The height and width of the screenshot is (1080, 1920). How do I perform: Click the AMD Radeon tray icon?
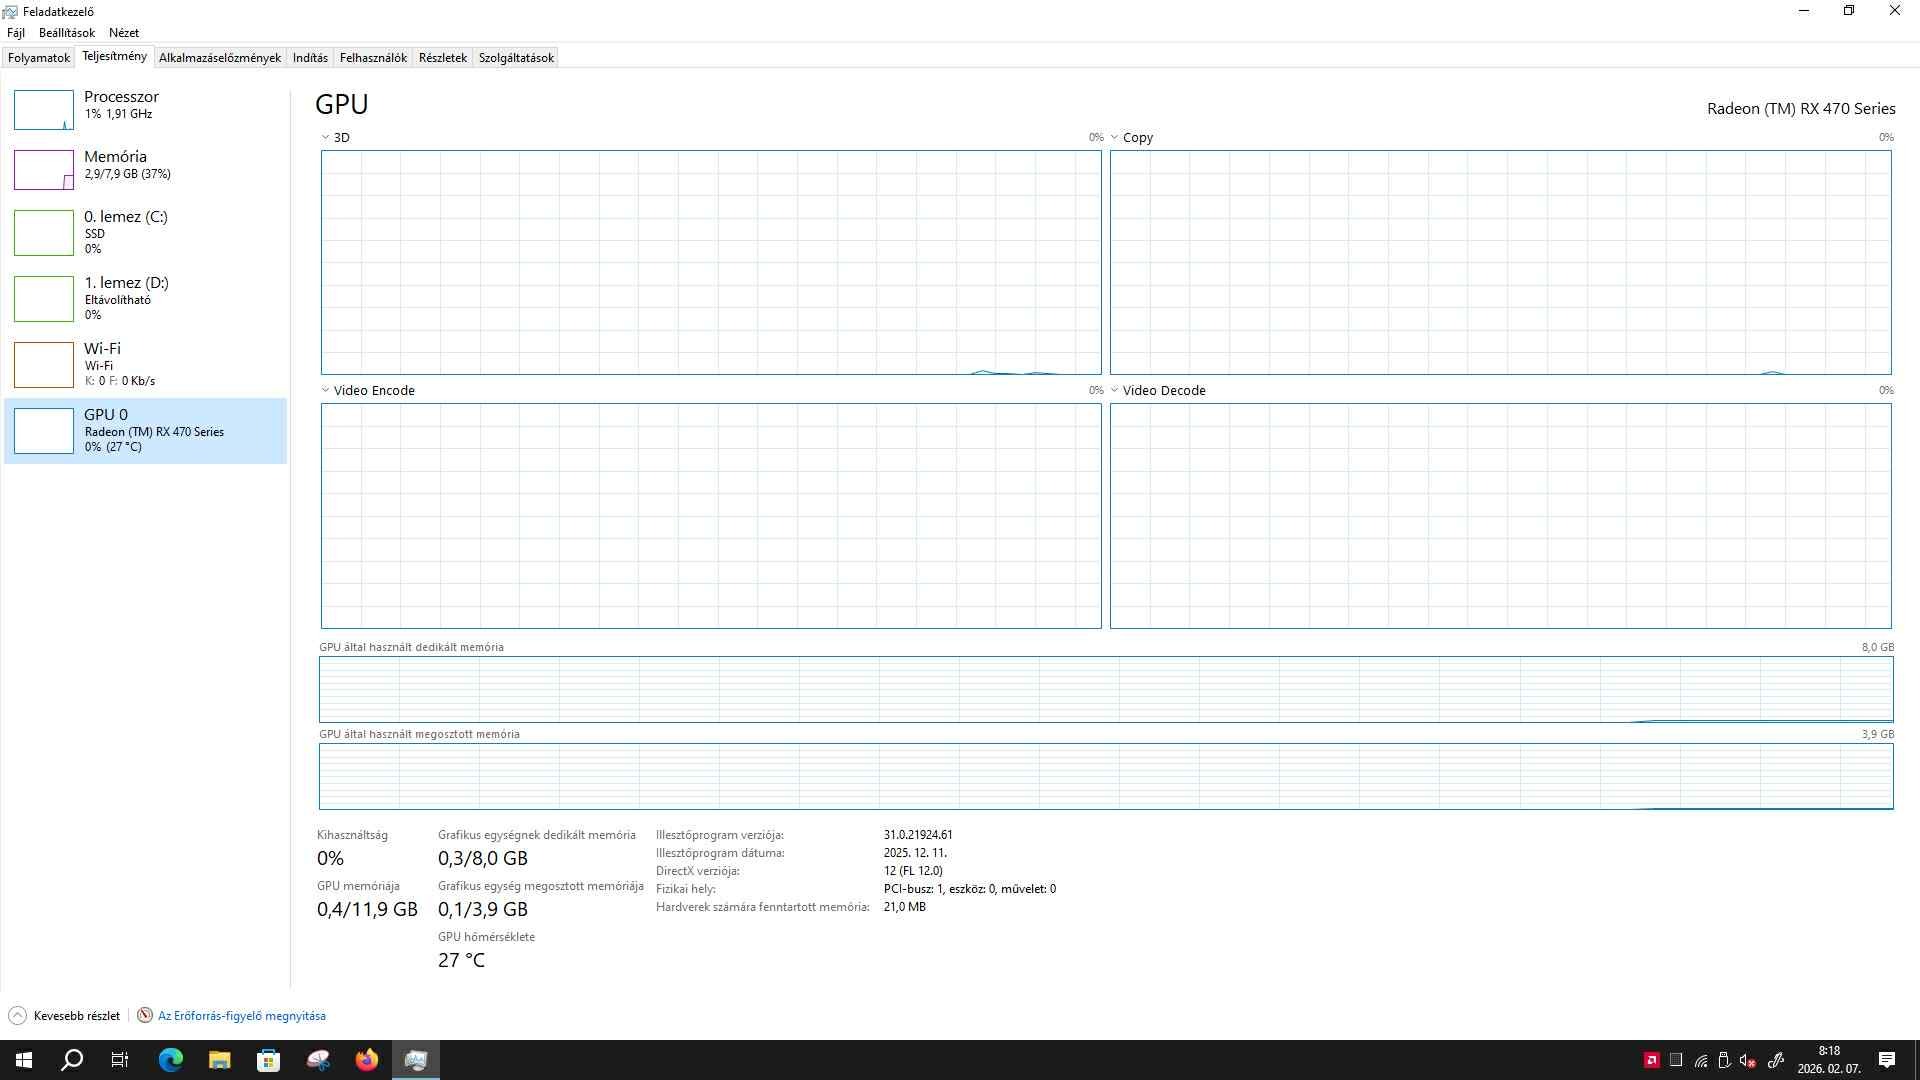coord(1652,1060)
